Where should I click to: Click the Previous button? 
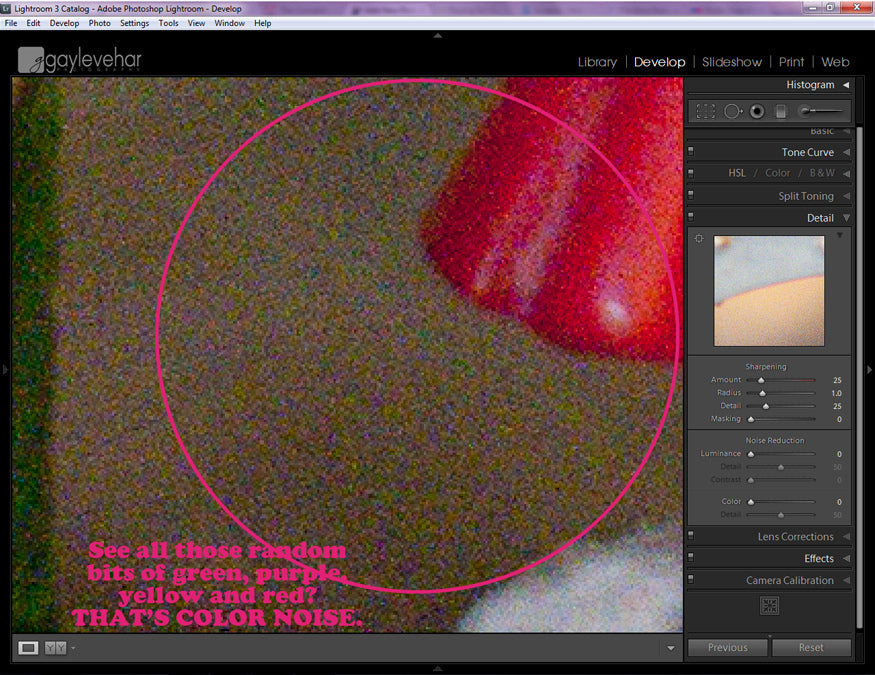coord(727,648)
